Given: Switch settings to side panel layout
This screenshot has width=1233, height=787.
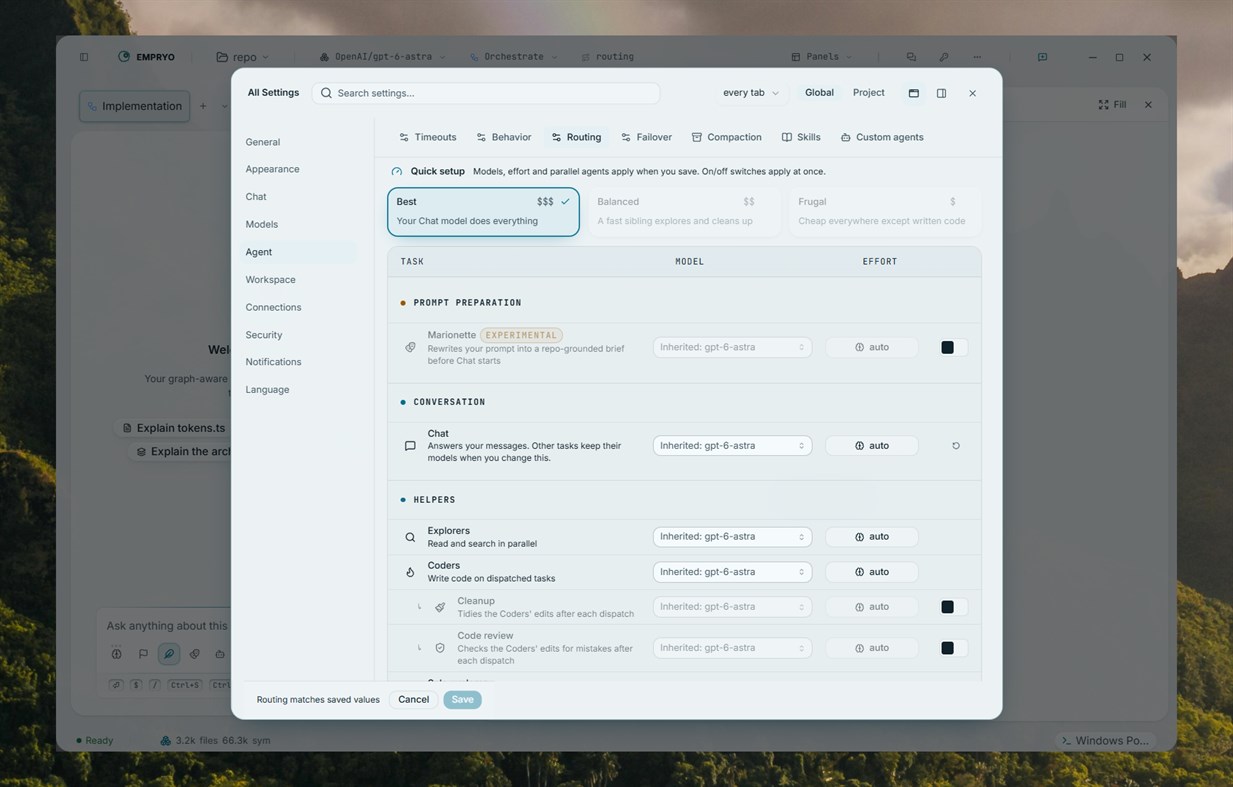Looking at the screenshot, I should (x=941, y=93).
